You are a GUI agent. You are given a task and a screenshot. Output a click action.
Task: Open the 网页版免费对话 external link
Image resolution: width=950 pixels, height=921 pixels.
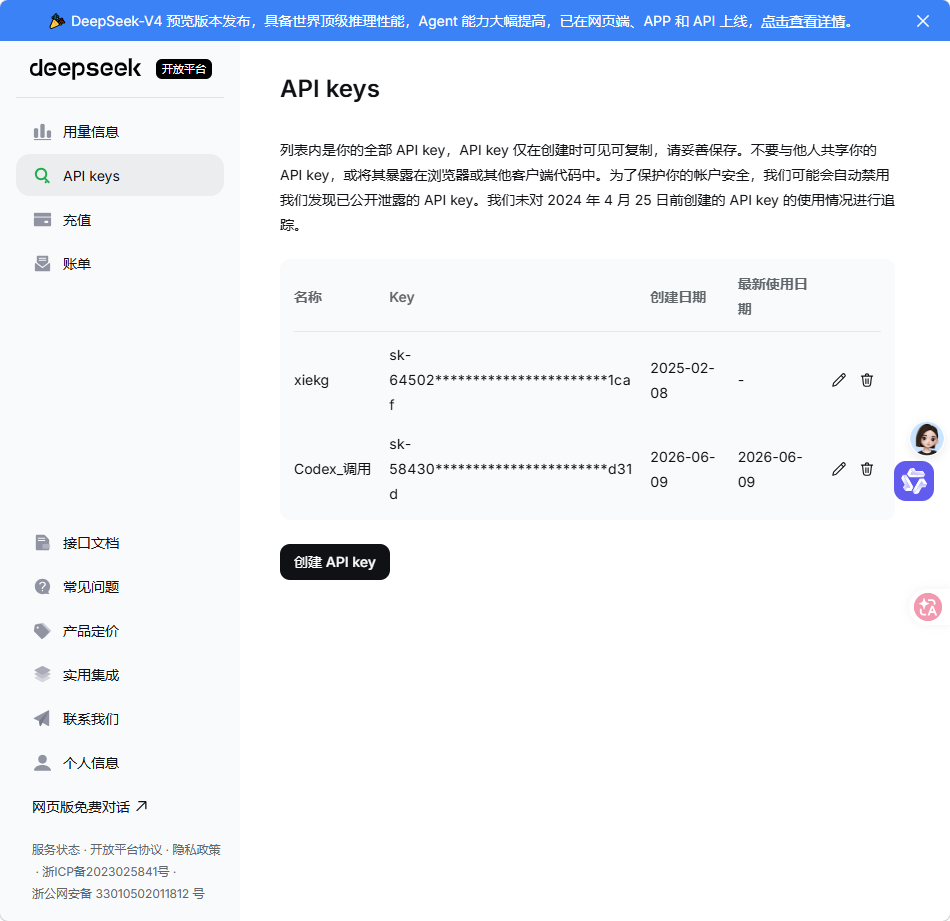(x=90, y=806)
